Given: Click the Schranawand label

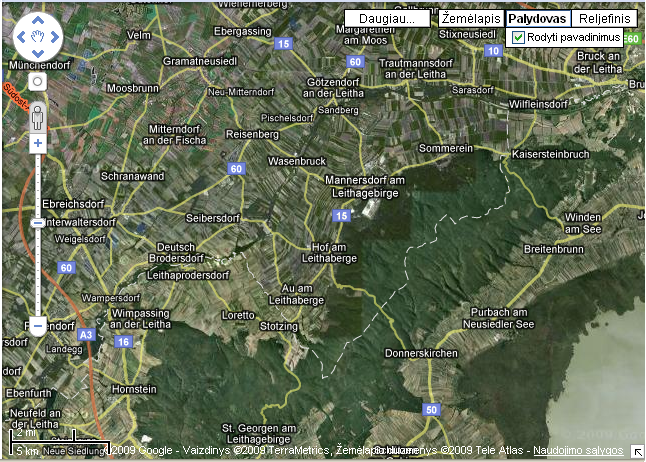Looking at the screenshot, I should [132, 176].
